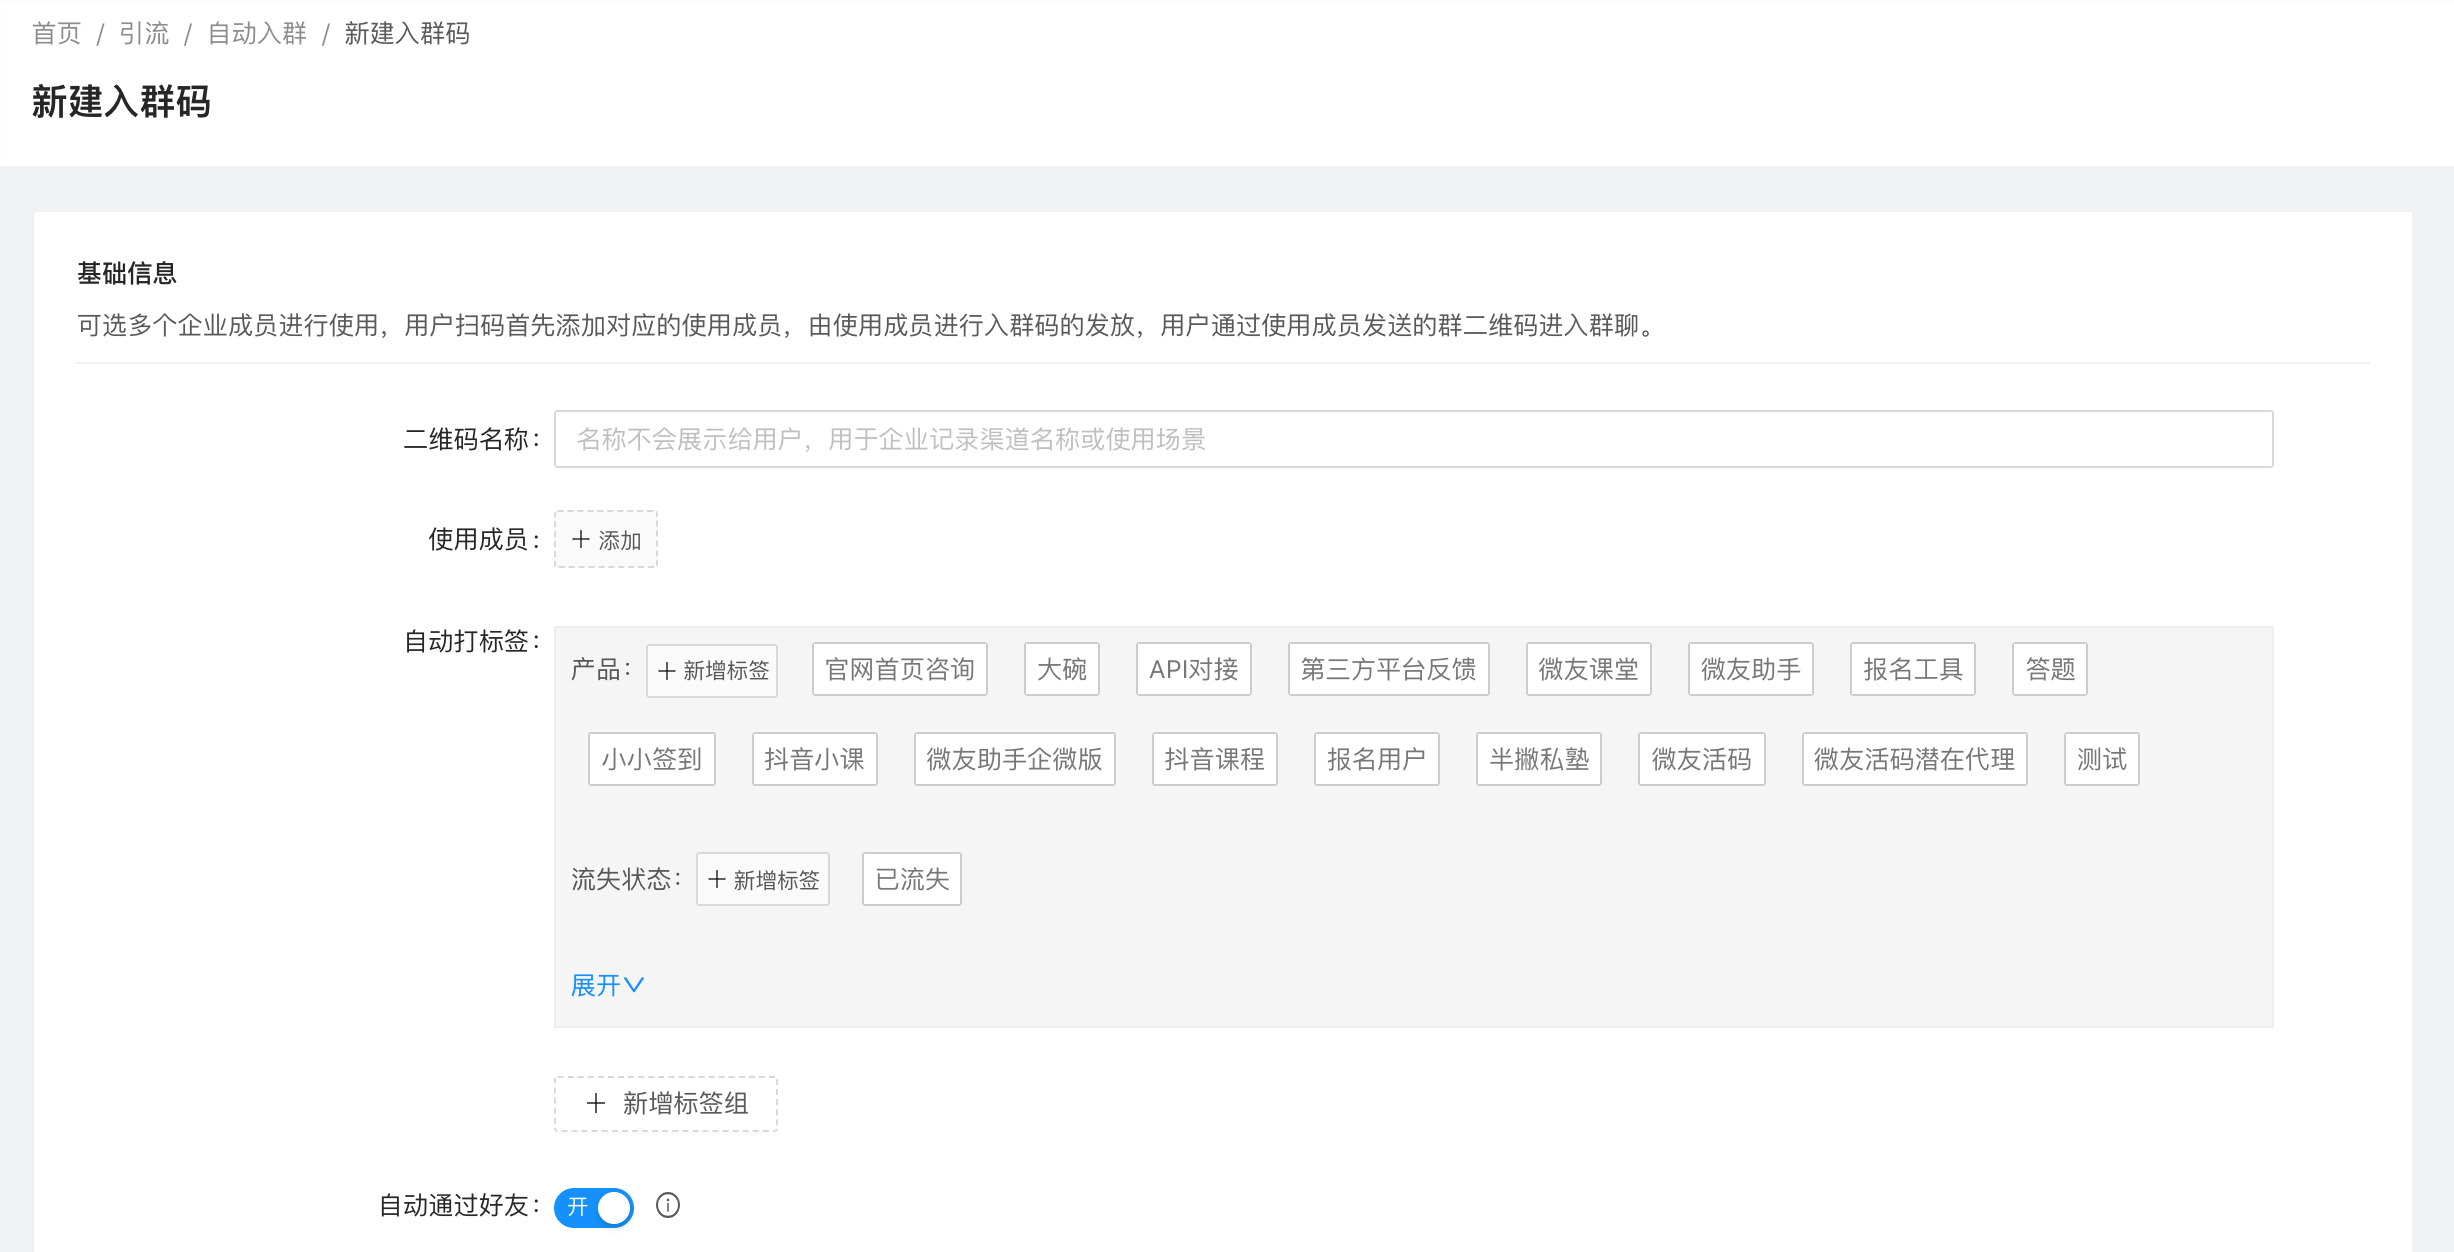Click the current breadcrumb 新建入群码
The image size is (2454, 1252).
407,34
